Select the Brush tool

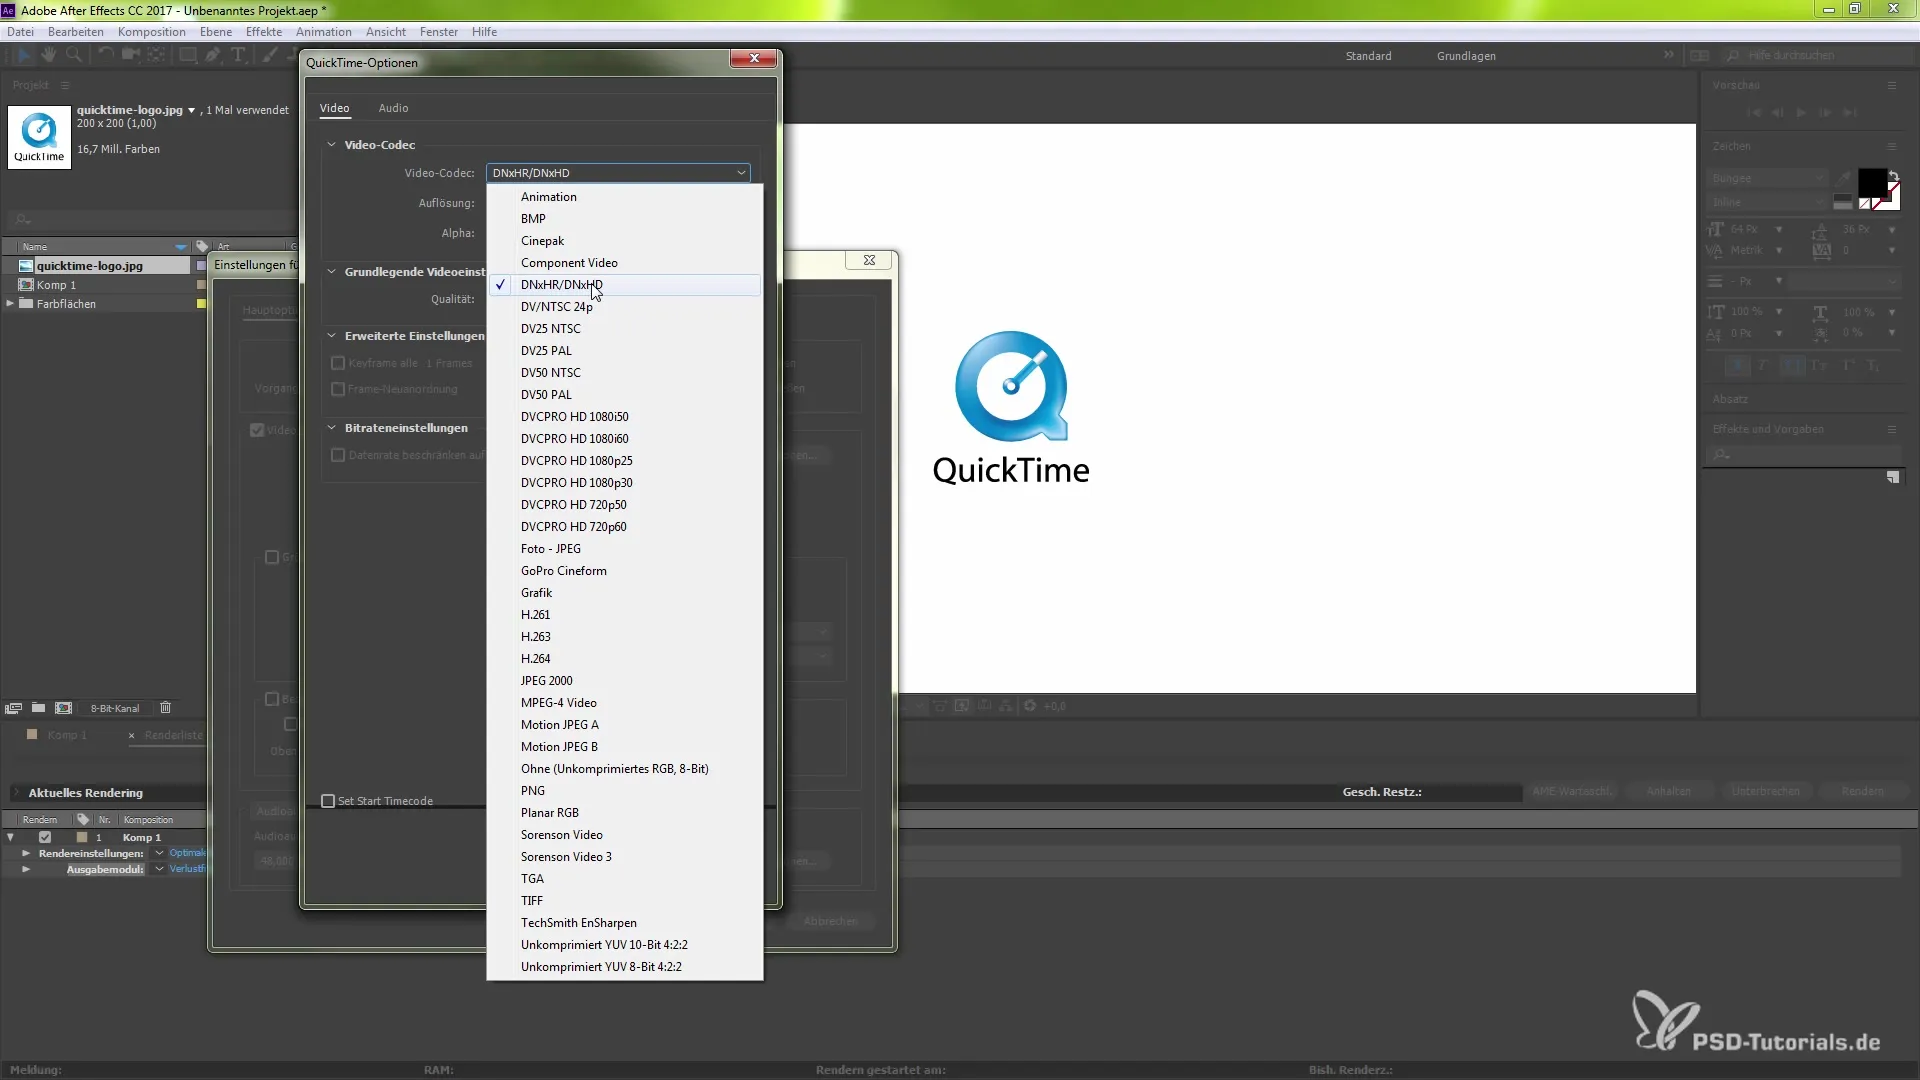tap(269, 55)
